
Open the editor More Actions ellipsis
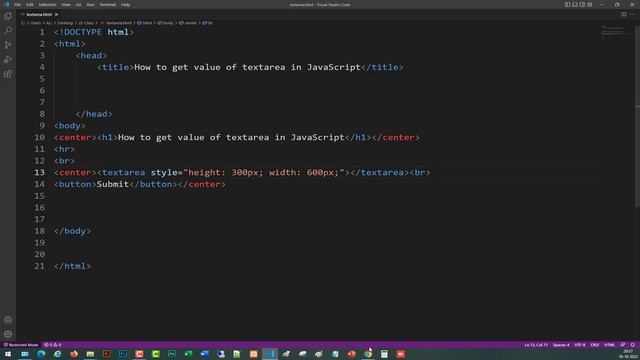(x=632, y=14)
